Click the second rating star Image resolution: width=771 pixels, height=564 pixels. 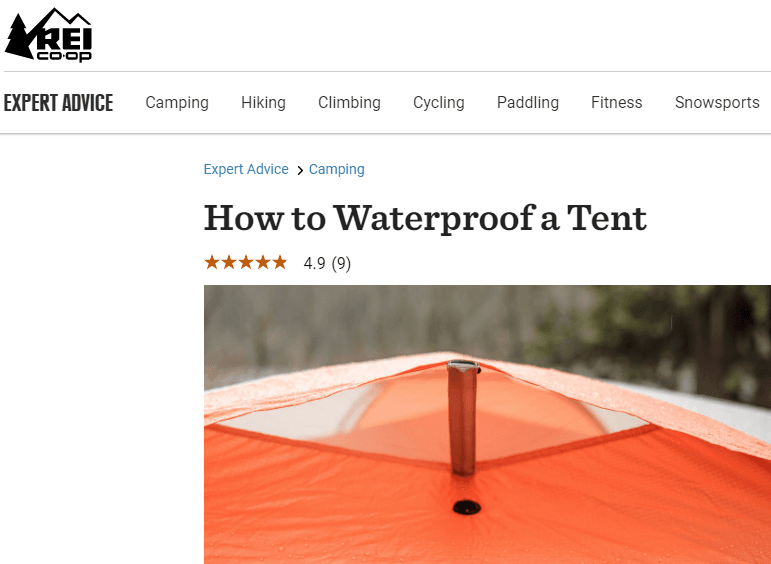[x=229, y=263]
